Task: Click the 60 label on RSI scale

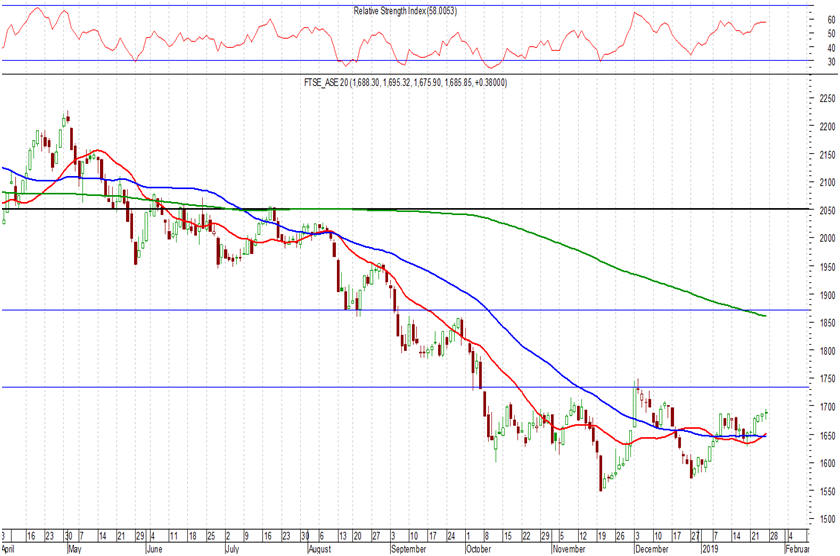Action: click(831, 20)
